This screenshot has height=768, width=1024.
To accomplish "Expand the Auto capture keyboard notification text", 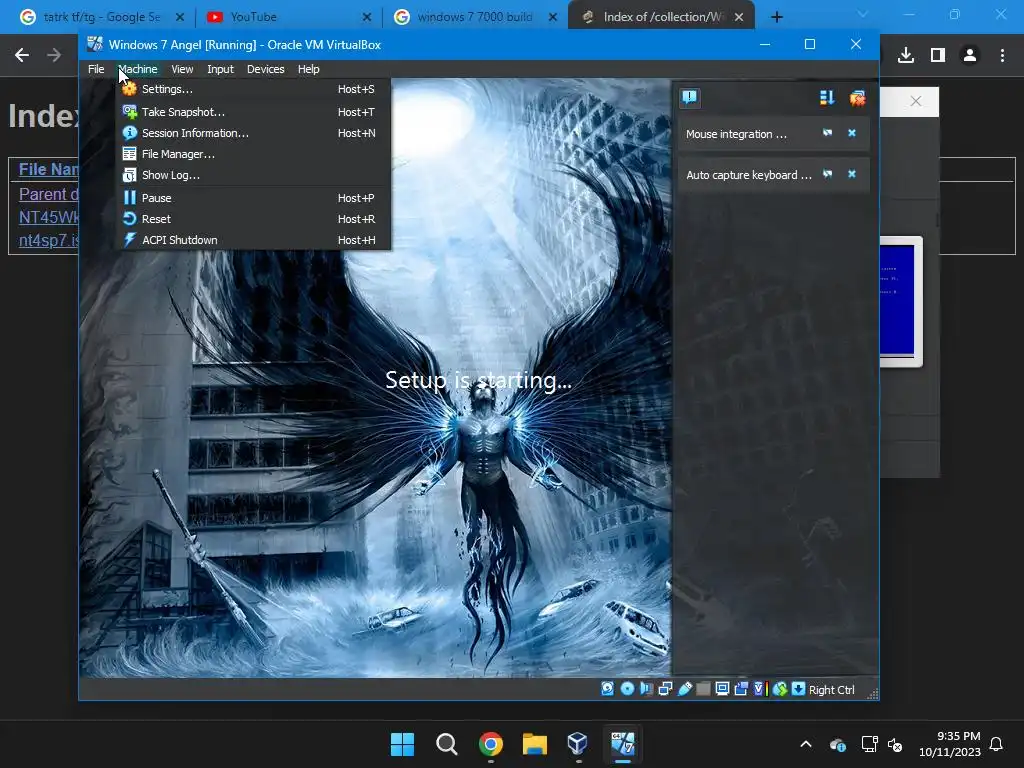I will (748, 175).
